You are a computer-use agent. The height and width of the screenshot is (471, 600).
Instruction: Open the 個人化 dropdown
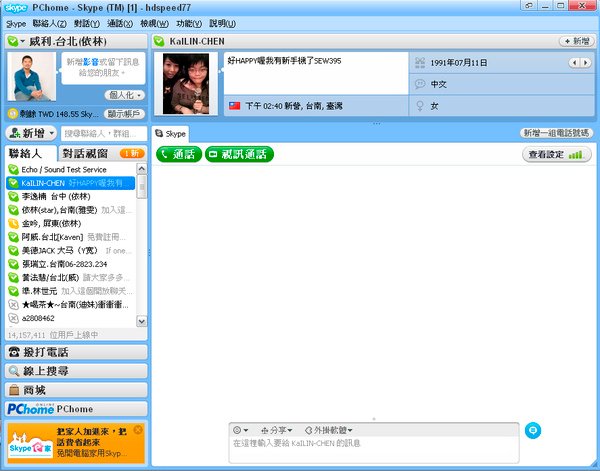[125, 95]
